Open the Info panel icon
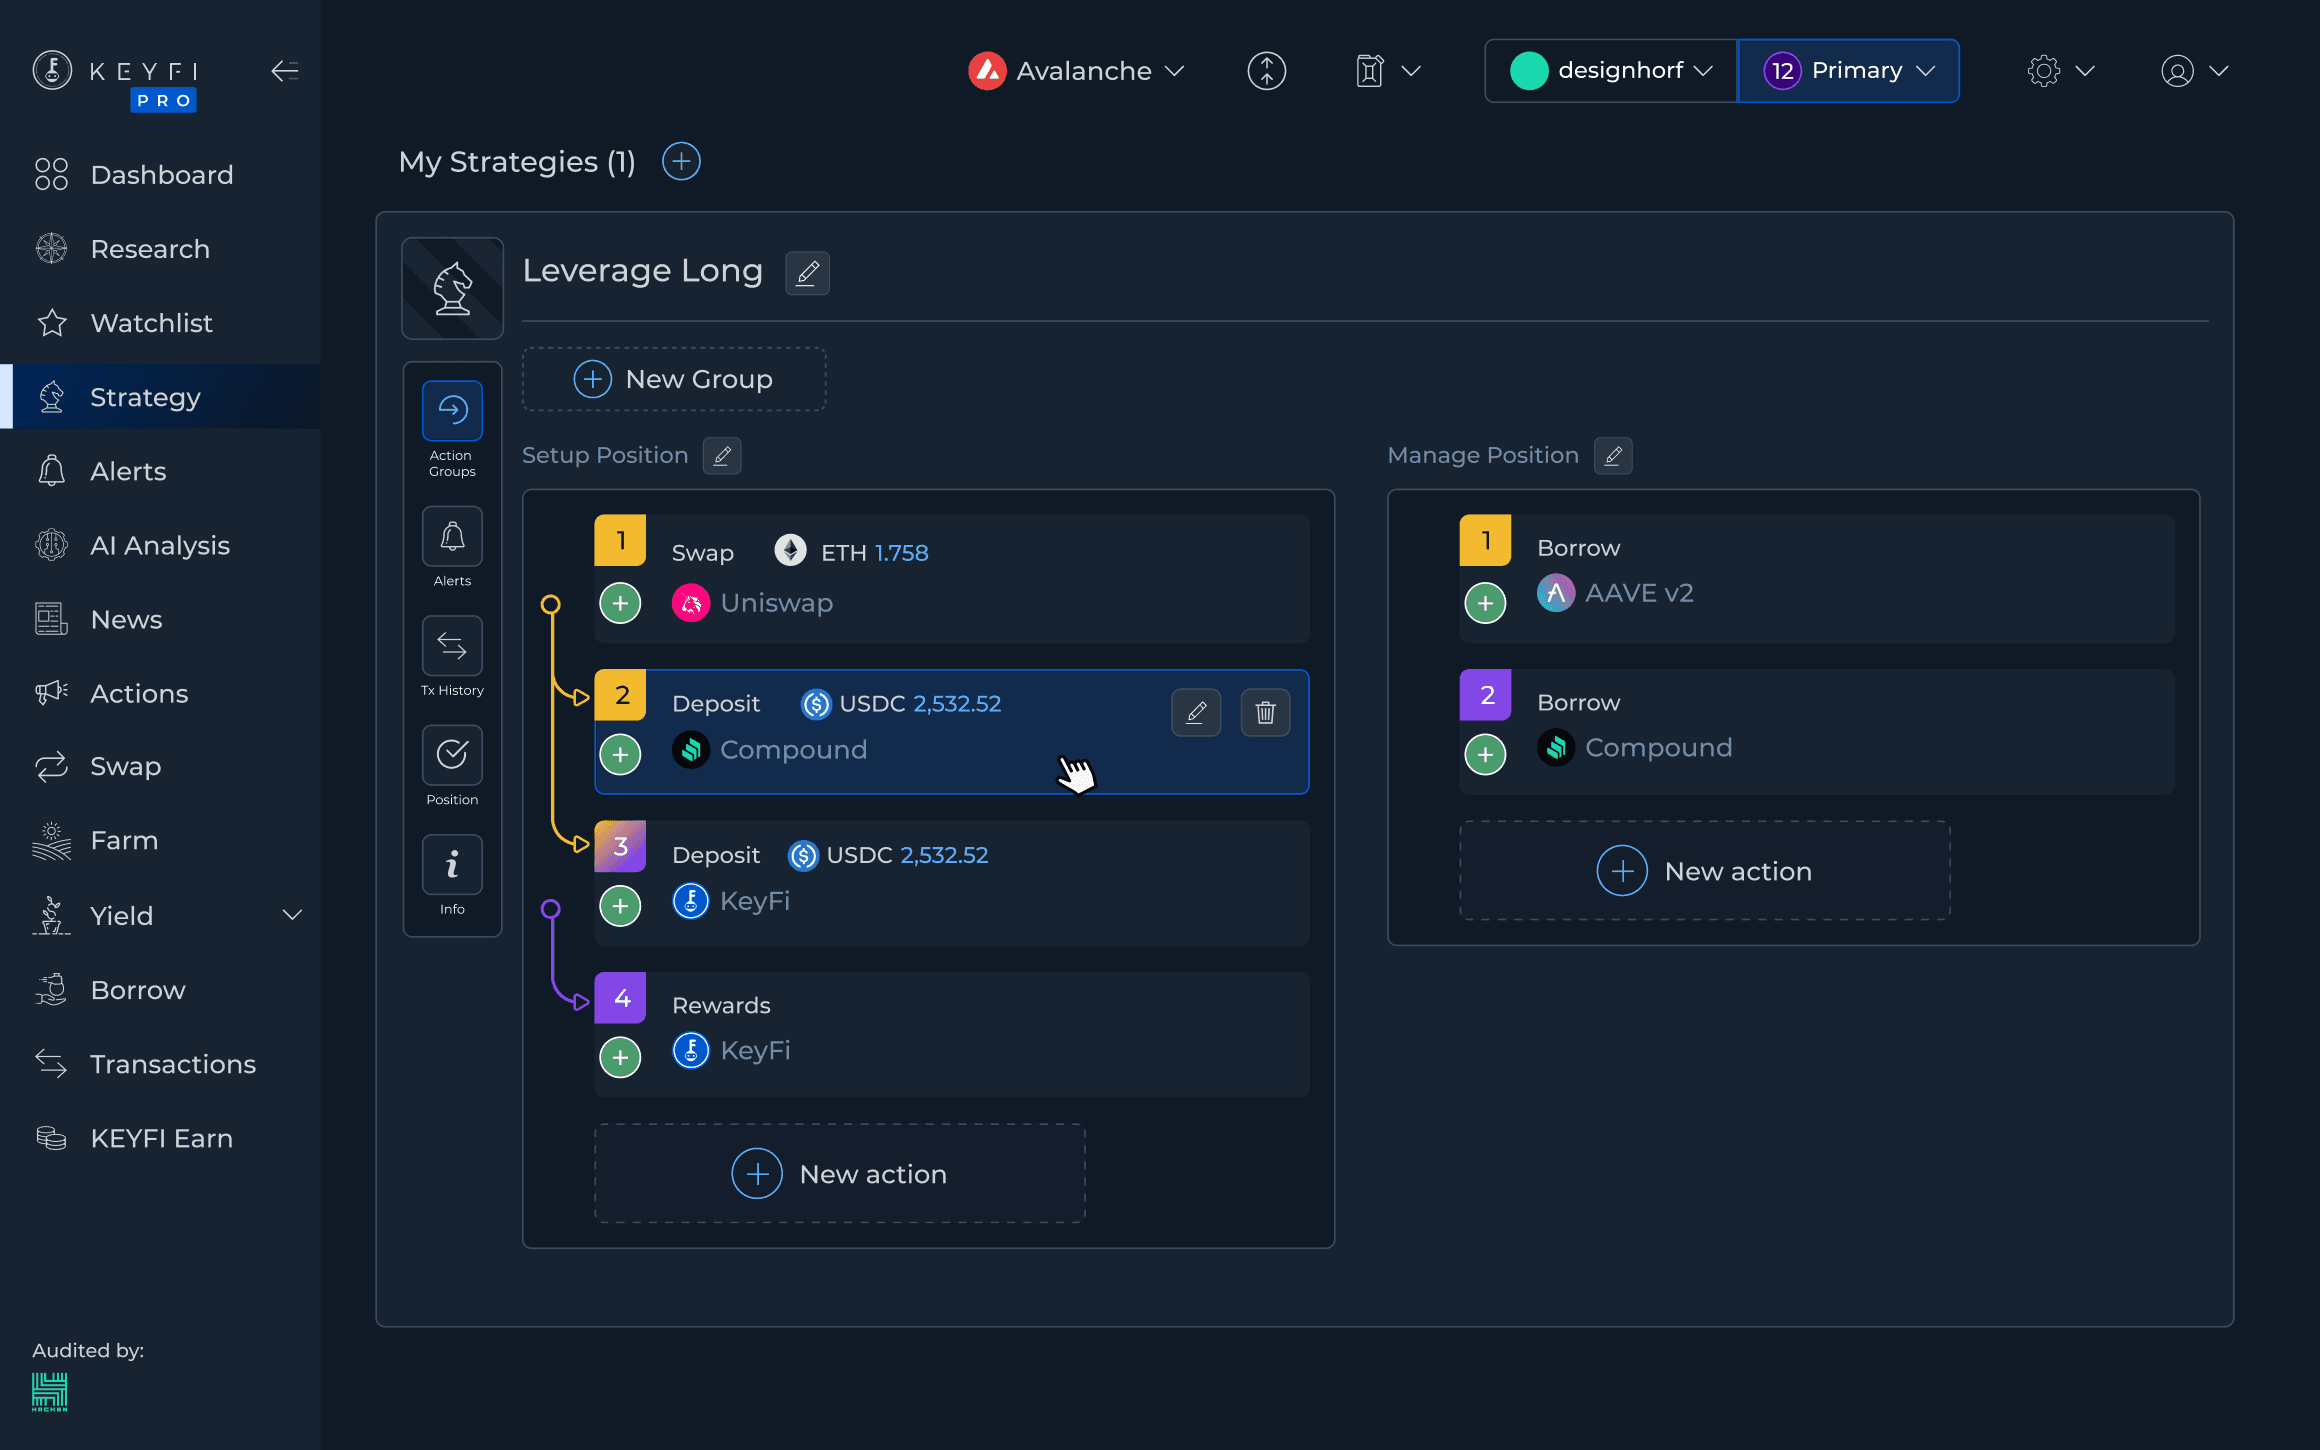This screenshot has width=2320, height=1450. [452, 864]
